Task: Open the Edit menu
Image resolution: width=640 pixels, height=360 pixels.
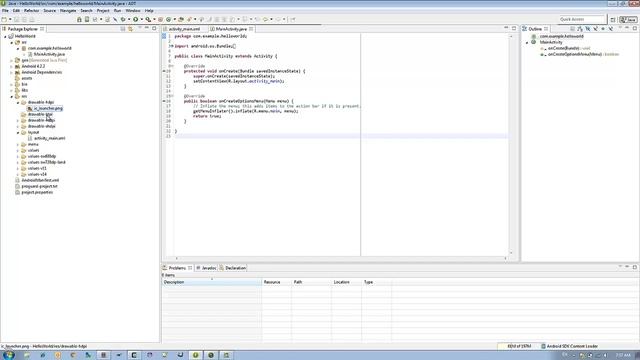Action: pos(16,11)
